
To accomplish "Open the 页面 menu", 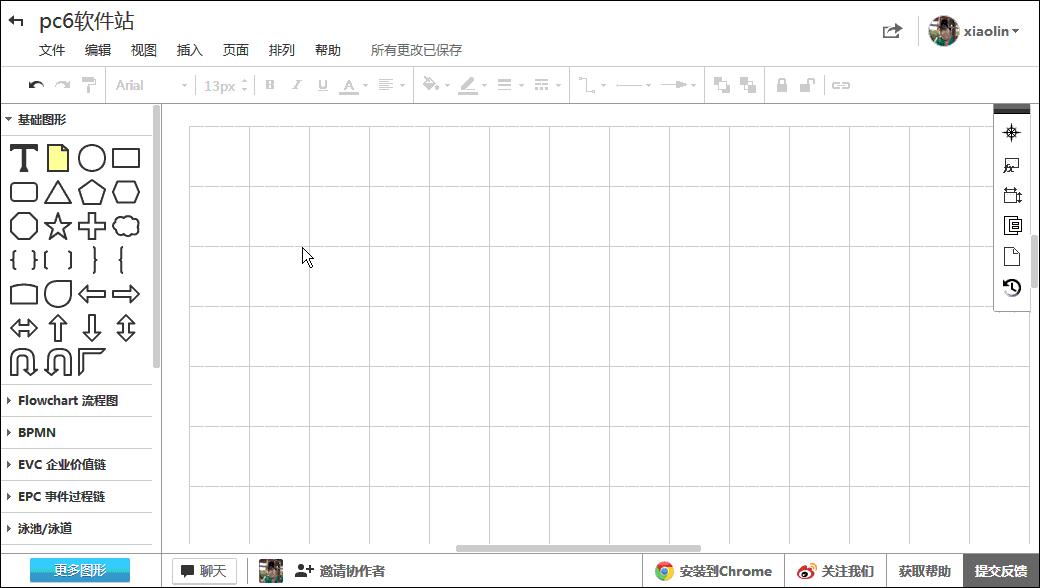I will point(235,50).
